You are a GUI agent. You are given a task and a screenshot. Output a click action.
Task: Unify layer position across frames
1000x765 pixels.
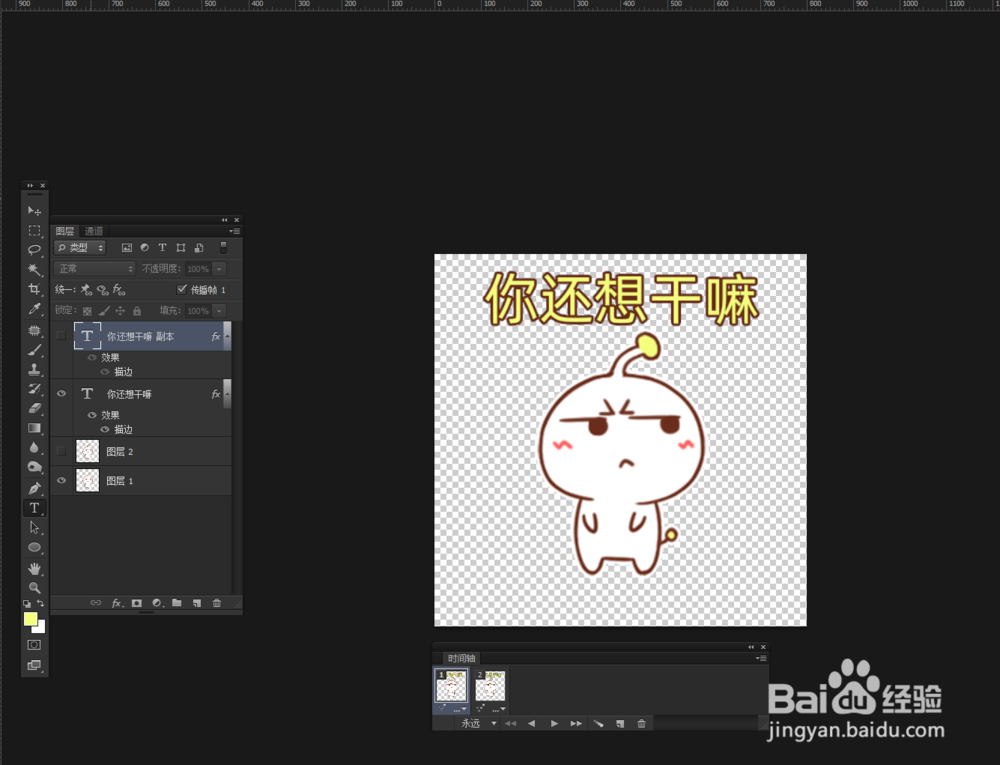tap(87, 290)
